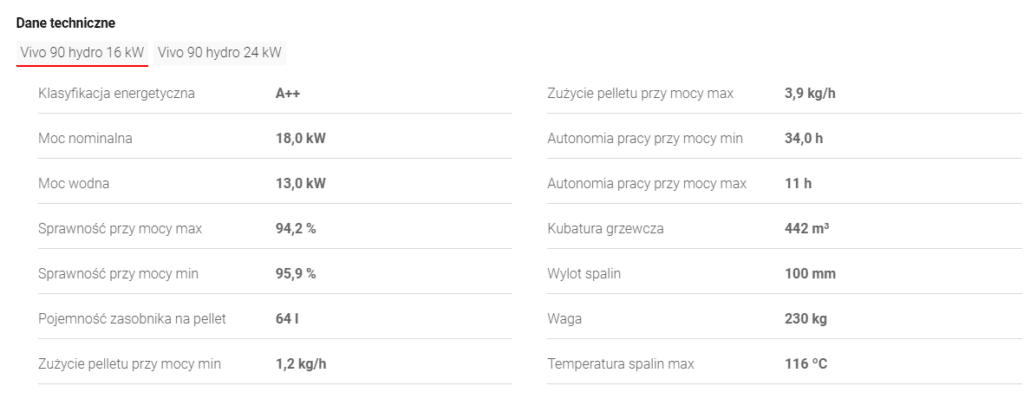
Task: Select the 34,0 h autonomy value
Action: [x=803, y=138]
